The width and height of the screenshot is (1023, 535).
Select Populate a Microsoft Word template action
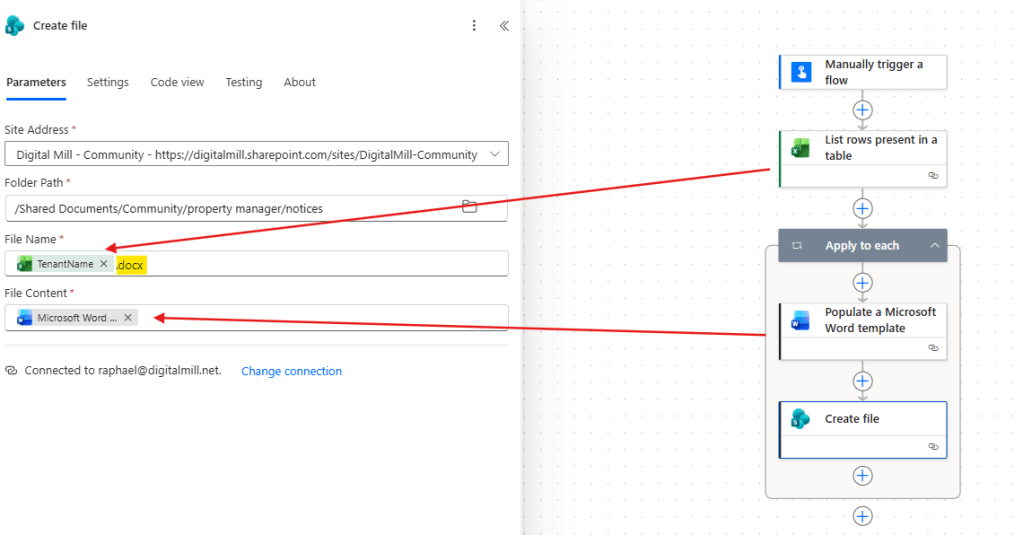(x=863, y=331)
